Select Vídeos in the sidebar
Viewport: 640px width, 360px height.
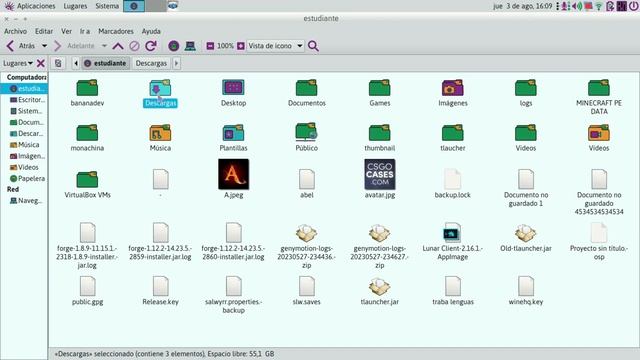24,167
